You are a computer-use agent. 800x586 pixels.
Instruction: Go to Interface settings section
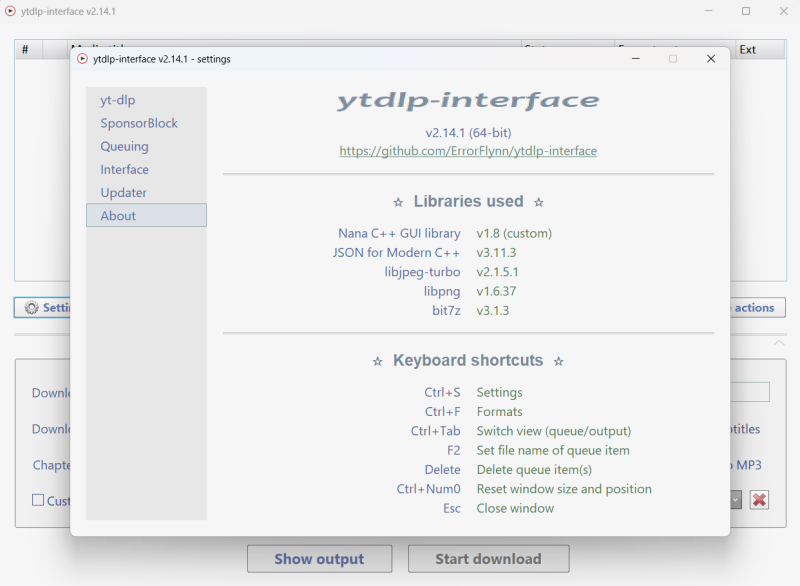124,169
